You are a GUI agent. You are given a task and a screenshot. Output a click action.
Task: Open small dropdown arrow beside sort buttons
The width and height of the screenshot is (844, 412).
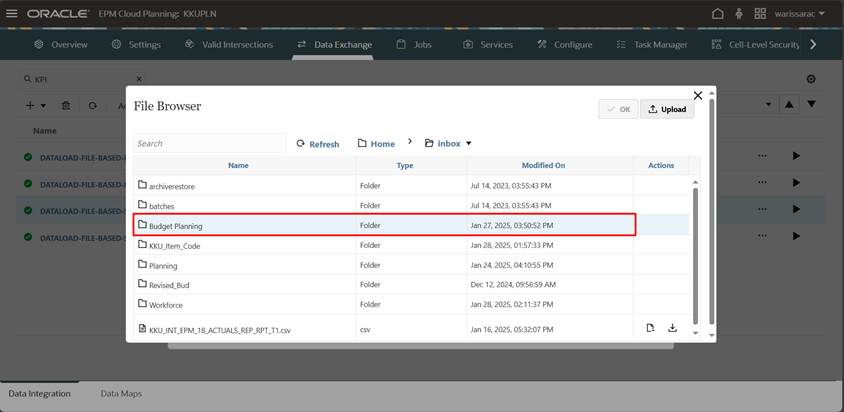click(769, 104)
